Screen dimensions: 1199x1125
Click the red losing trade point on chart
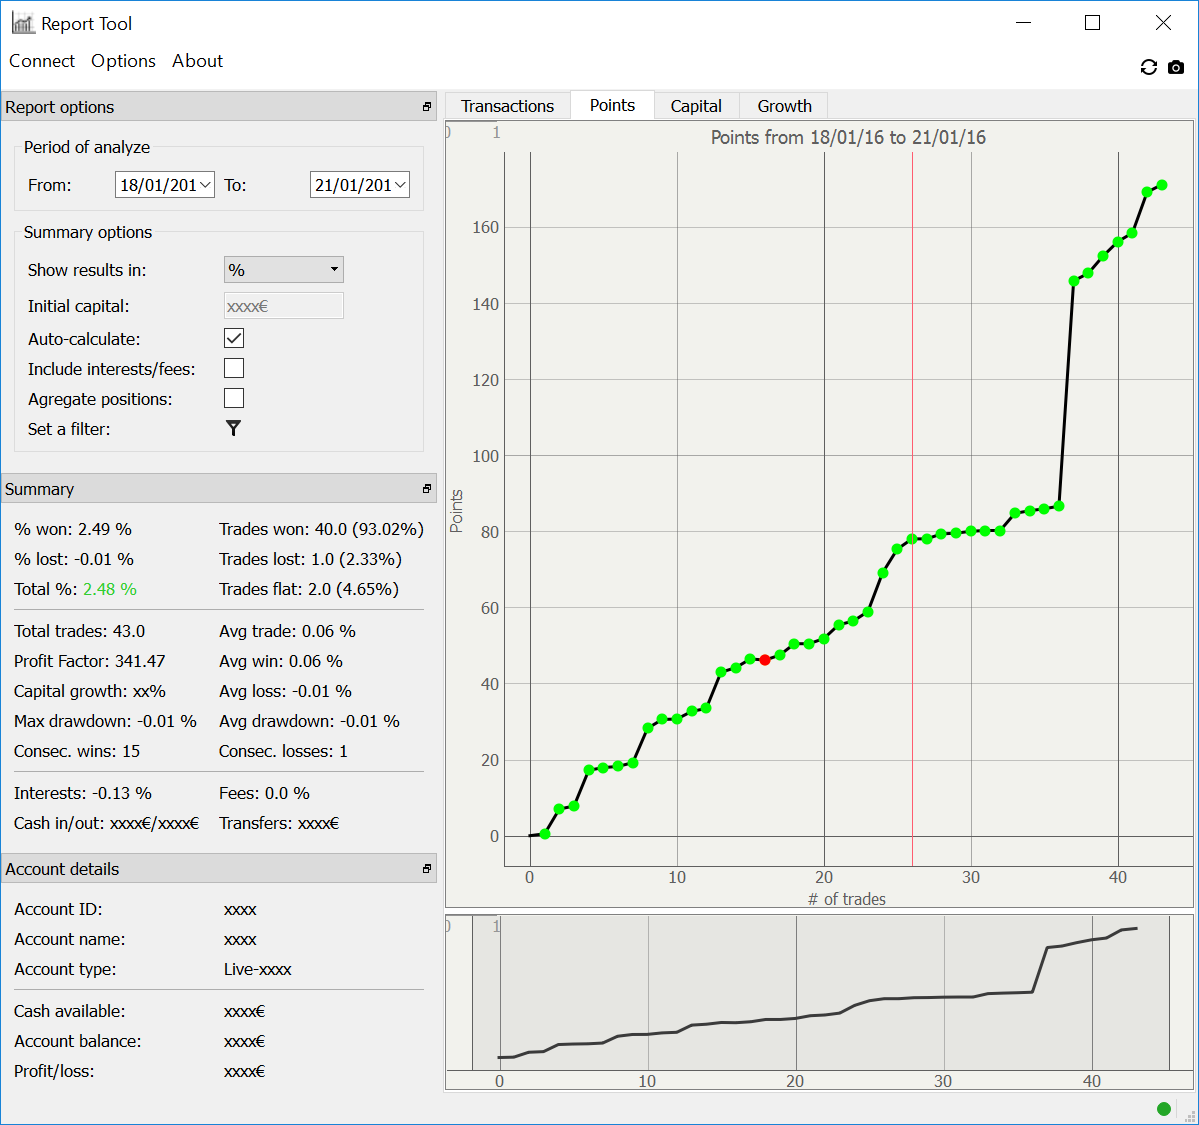[x=765, y=660]
